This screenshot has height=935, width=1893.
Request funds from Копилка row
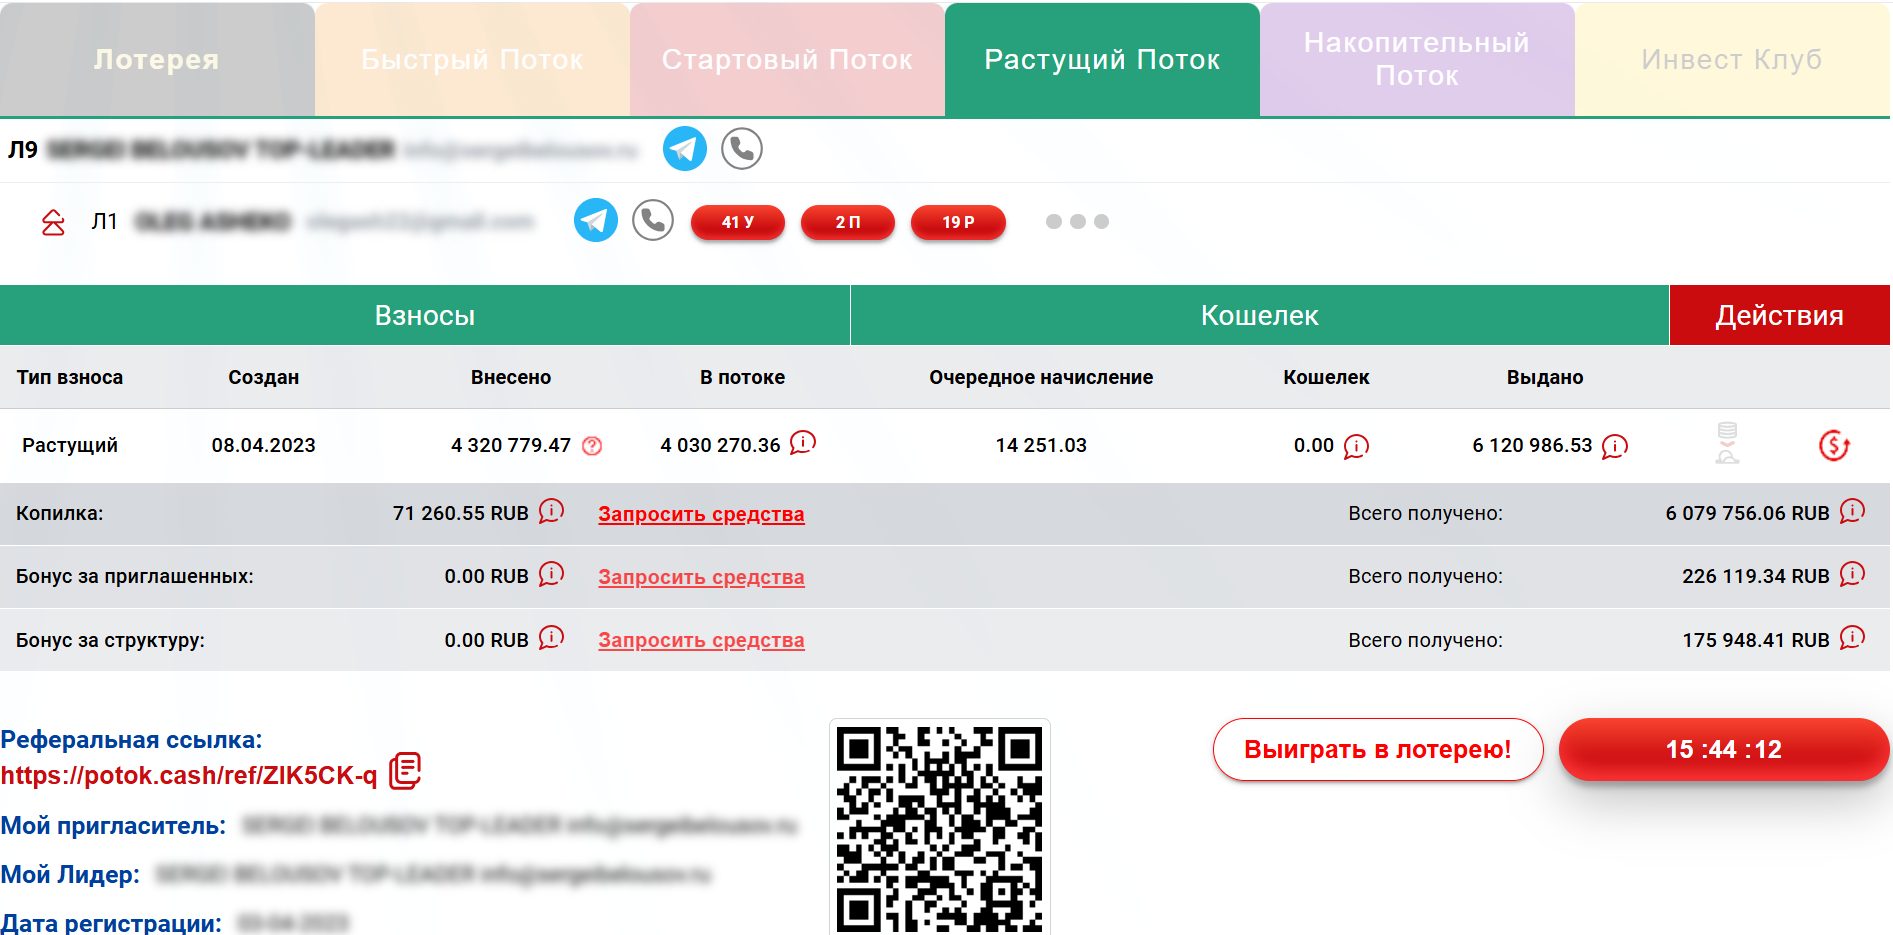click(x=700, y=514)
